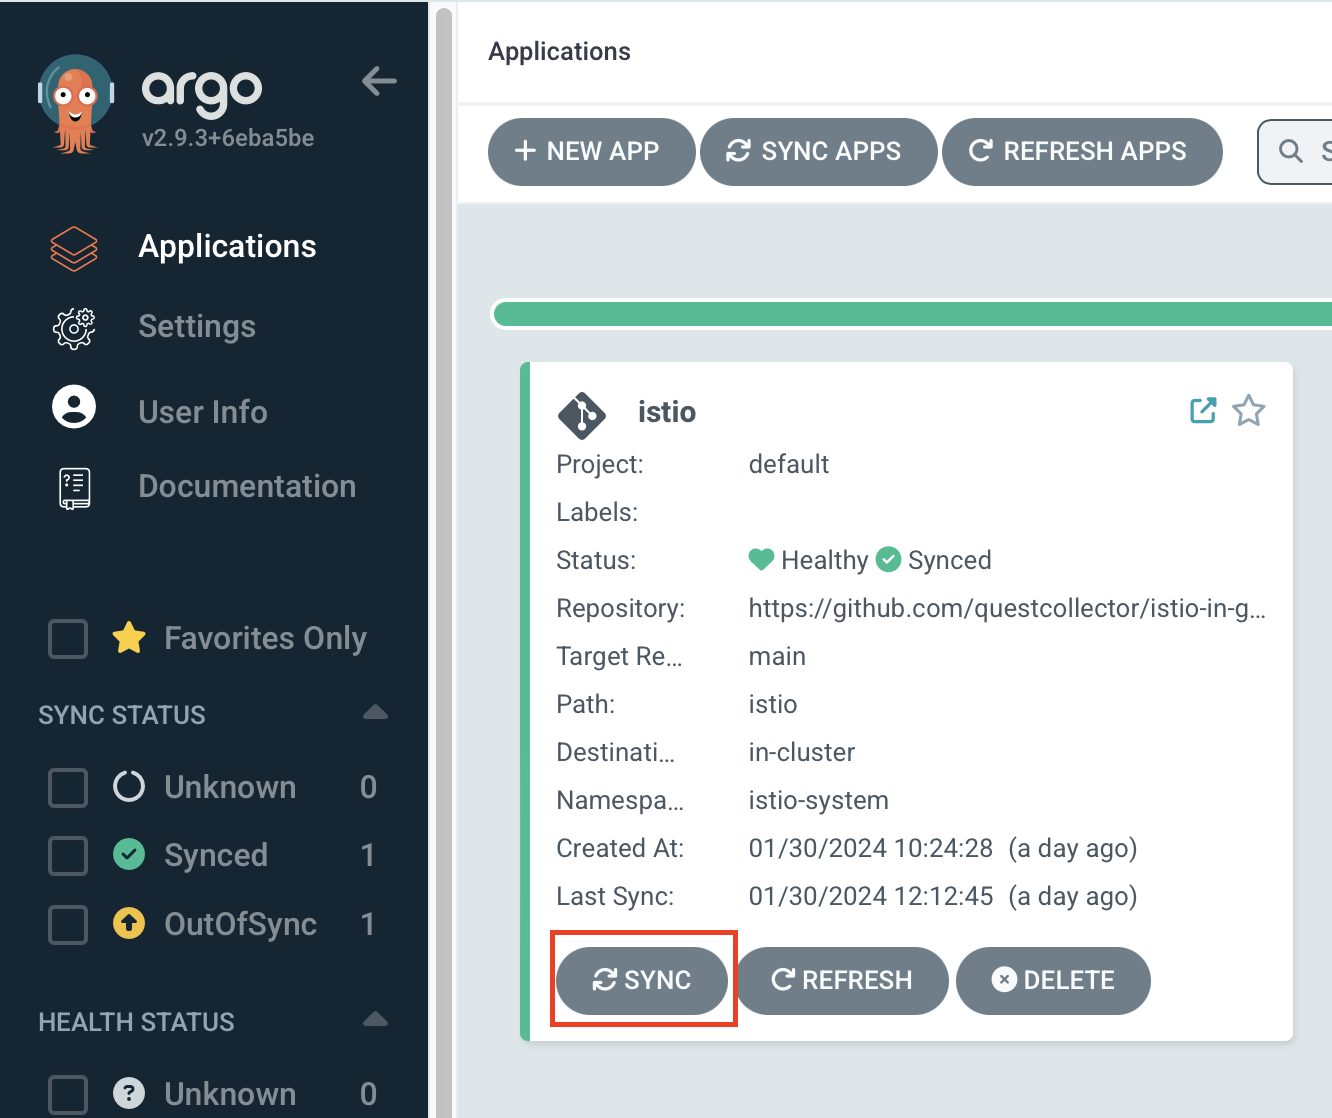This screenshot has height=1118, width=1332.
Task: Click the search magnifier icon
Action: tap(1291, 151)
